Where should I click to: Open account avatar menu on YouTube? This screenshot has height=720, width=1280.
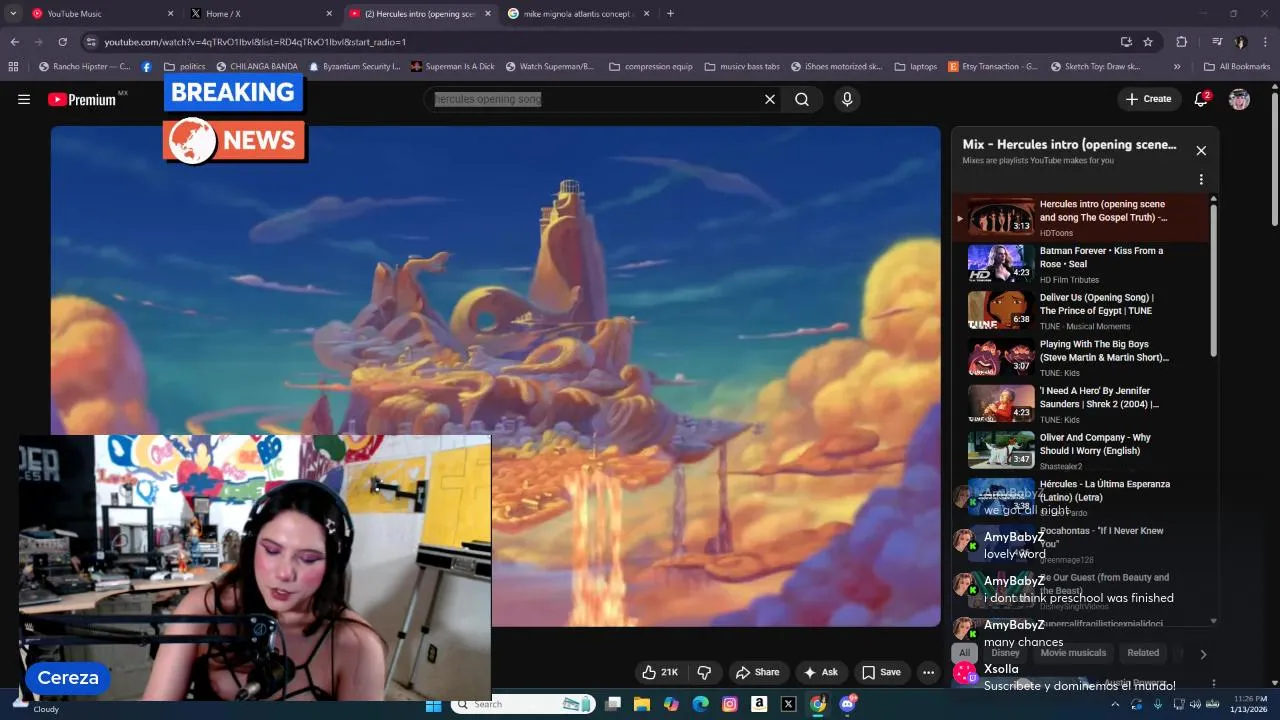1239,99
